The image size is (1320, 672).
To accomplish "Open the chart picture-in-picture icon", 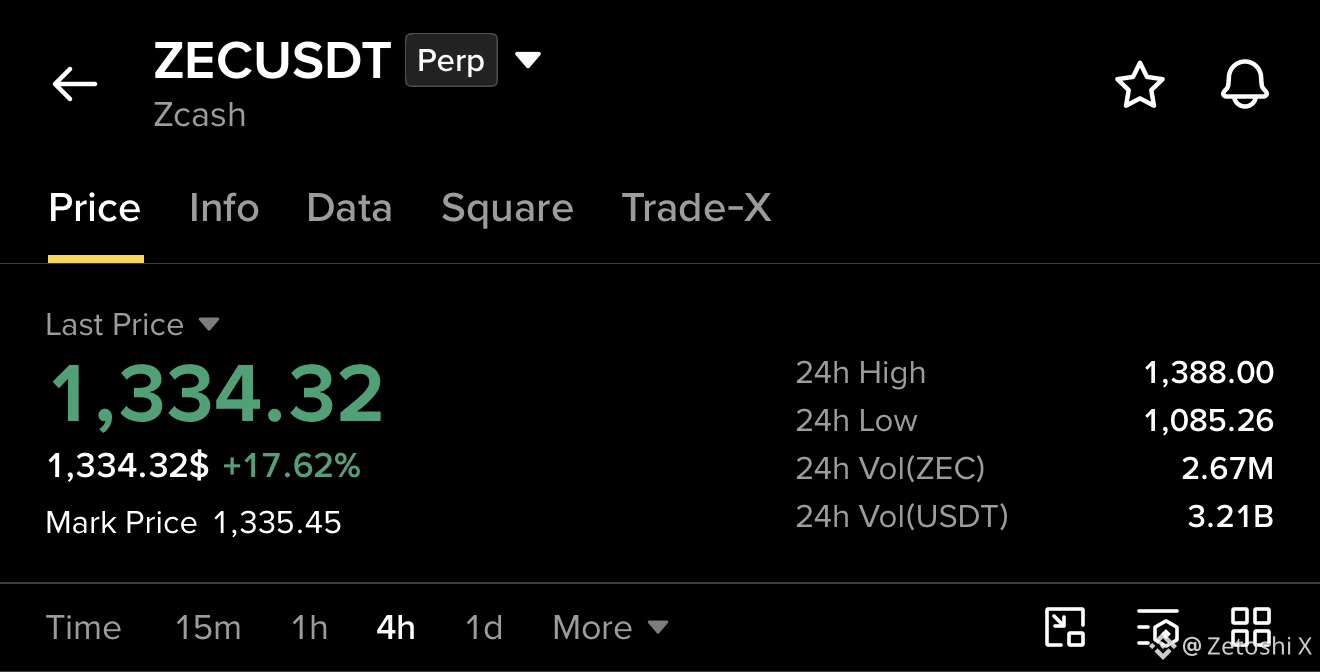I will coord(1065,627).
